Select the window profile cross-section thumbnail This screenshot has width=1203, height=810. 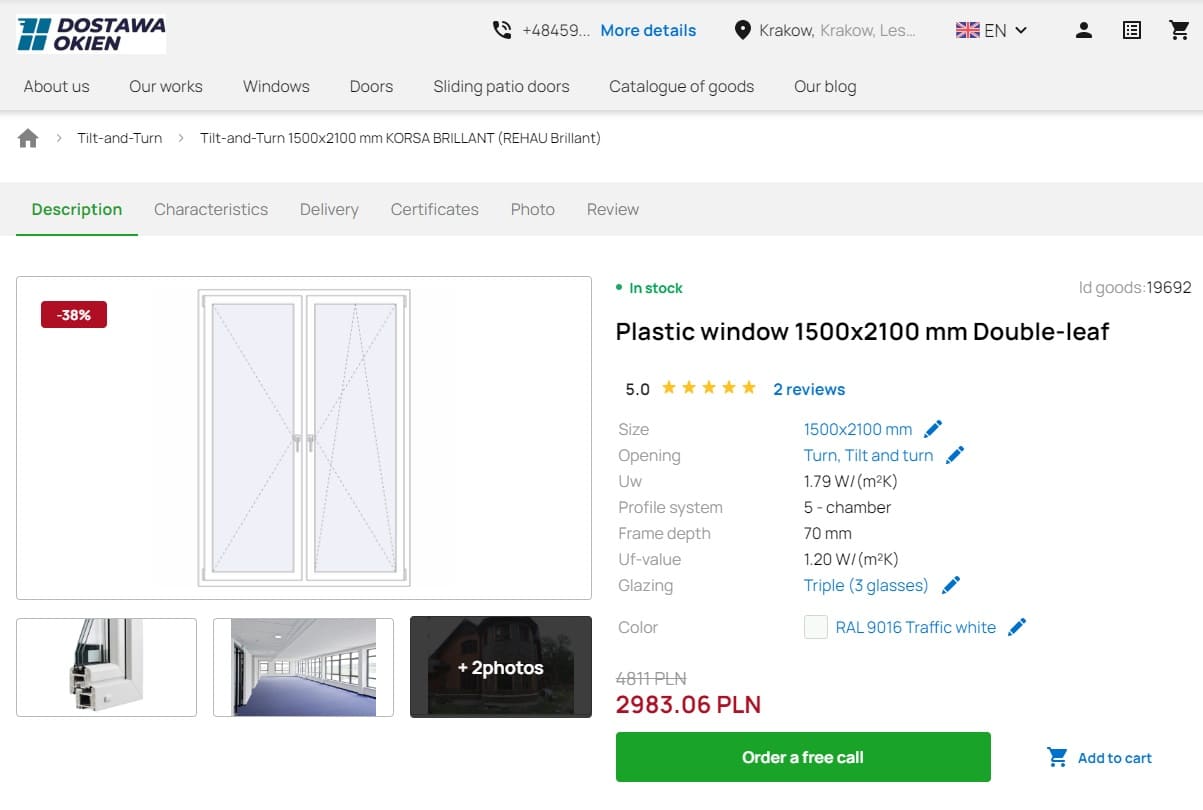(x=106, y=667)
